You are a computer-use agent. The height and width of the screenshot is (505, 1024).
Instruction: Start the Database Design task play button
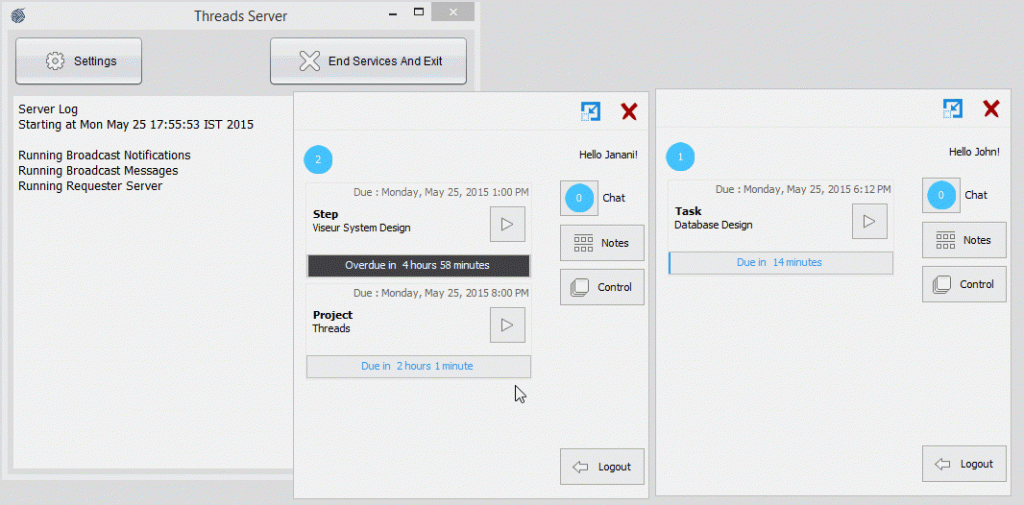tap(869, 221)
